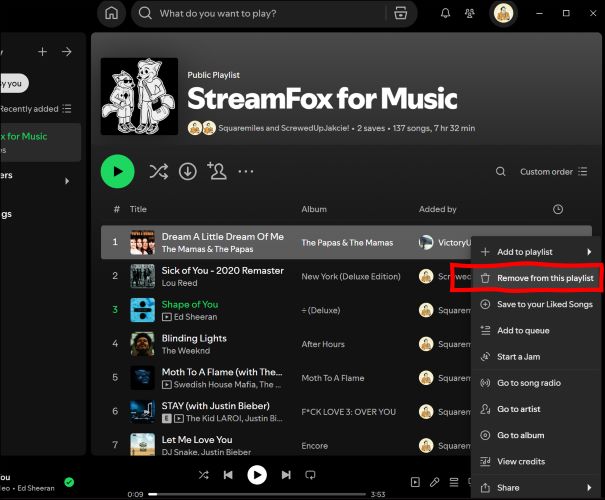The height and width of the screenshot is (500, 605).
Task: Invite collaborators to the playlist
Action: (217, 171)
